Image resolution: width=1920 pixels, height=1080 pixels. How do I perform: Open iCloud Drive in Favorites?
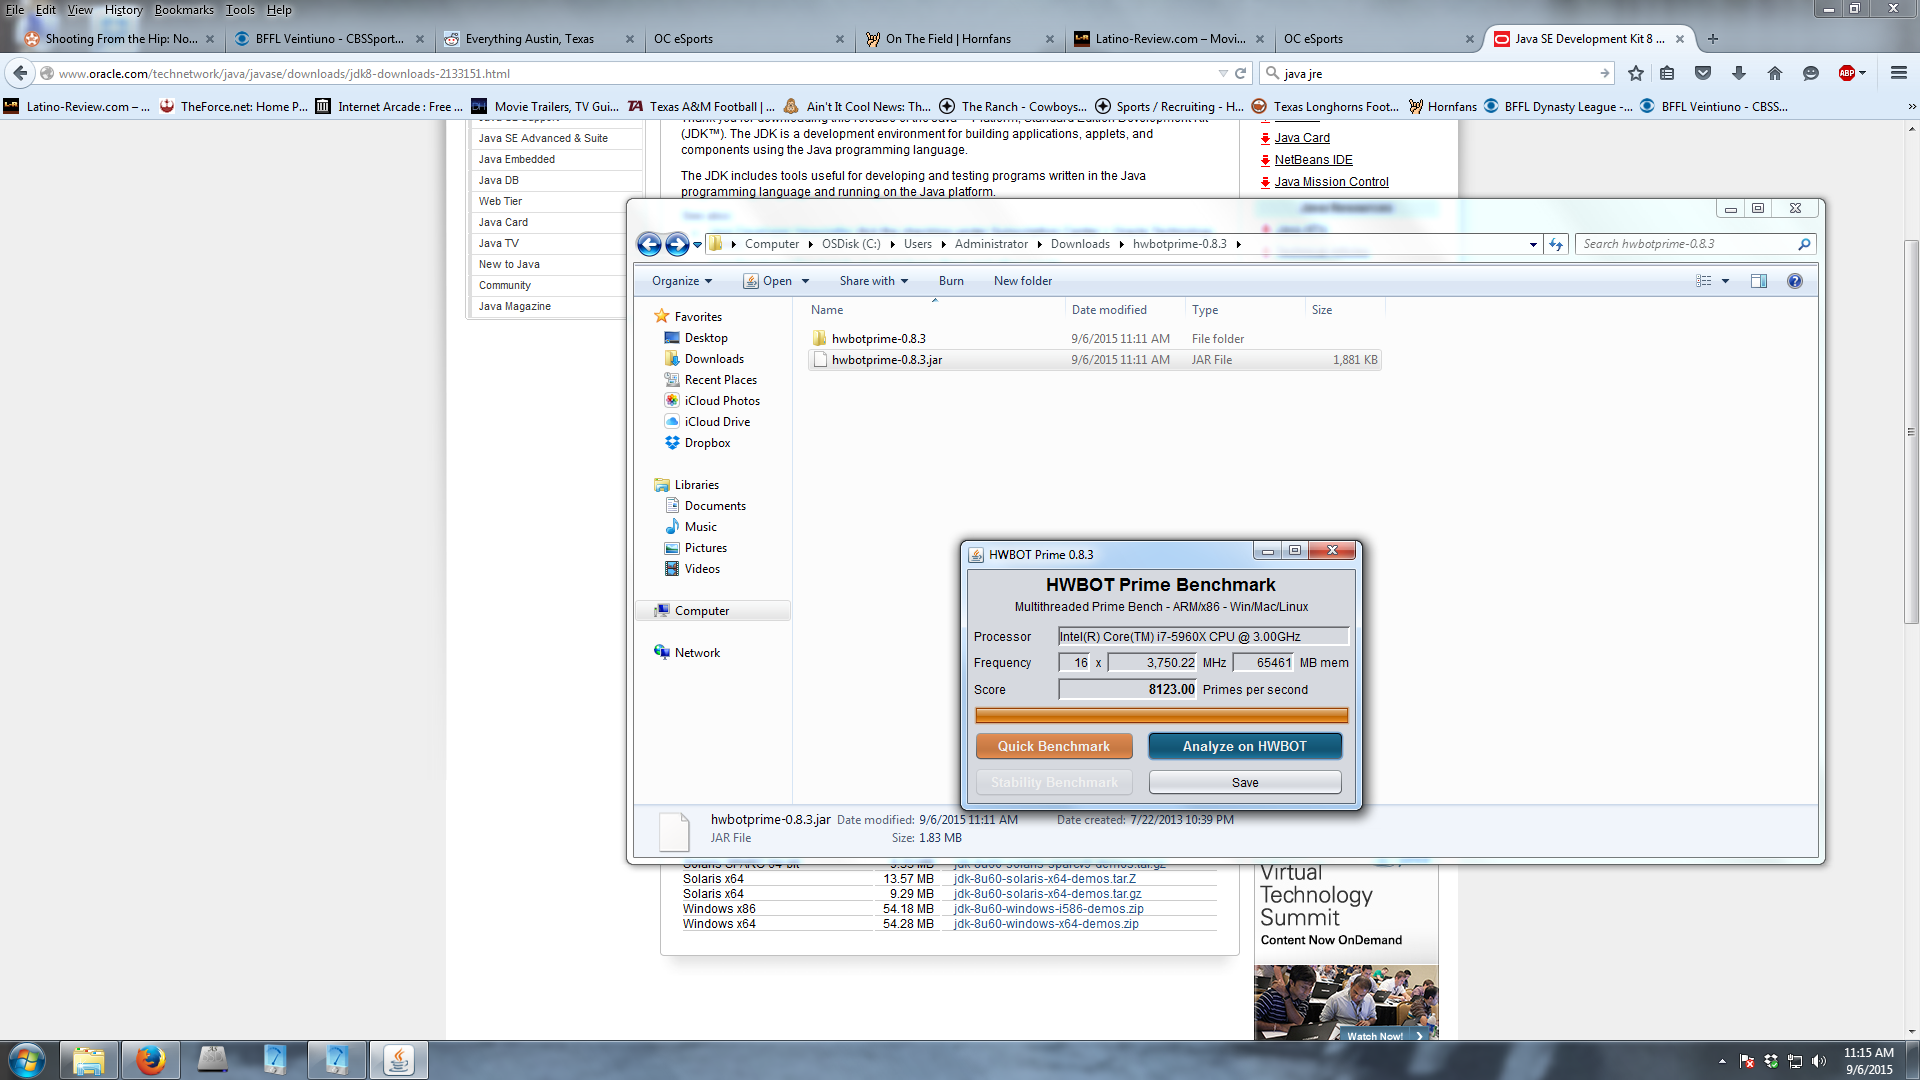(717, 422)
